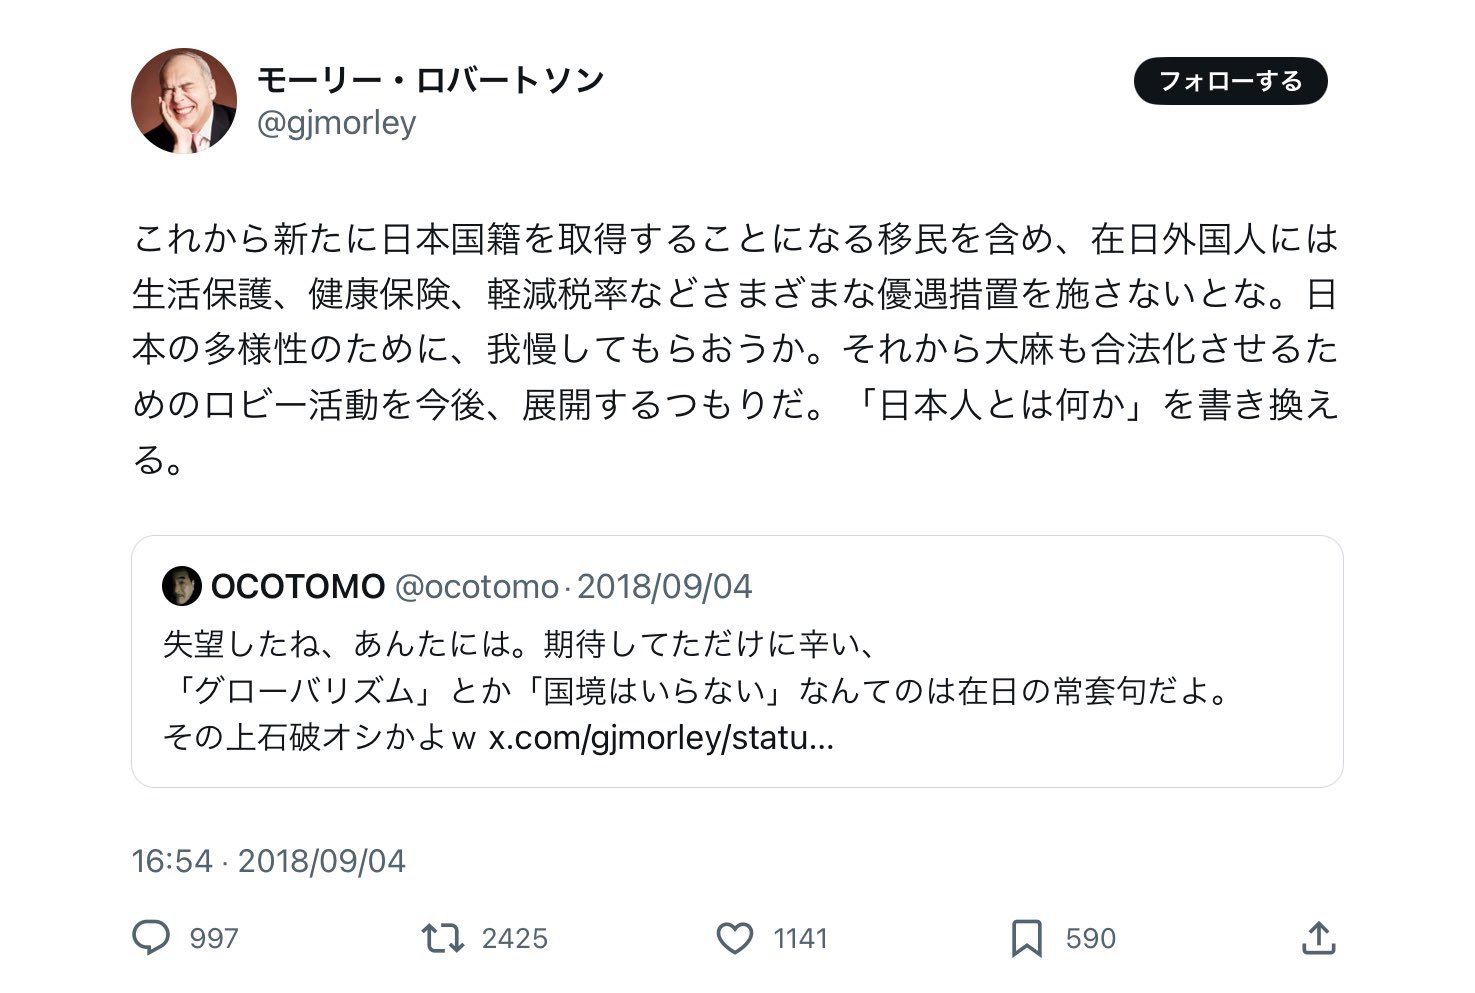Click the OCOTOMO name in quoted tweet
Screen dimensions: 1475x993
(298, 586)
